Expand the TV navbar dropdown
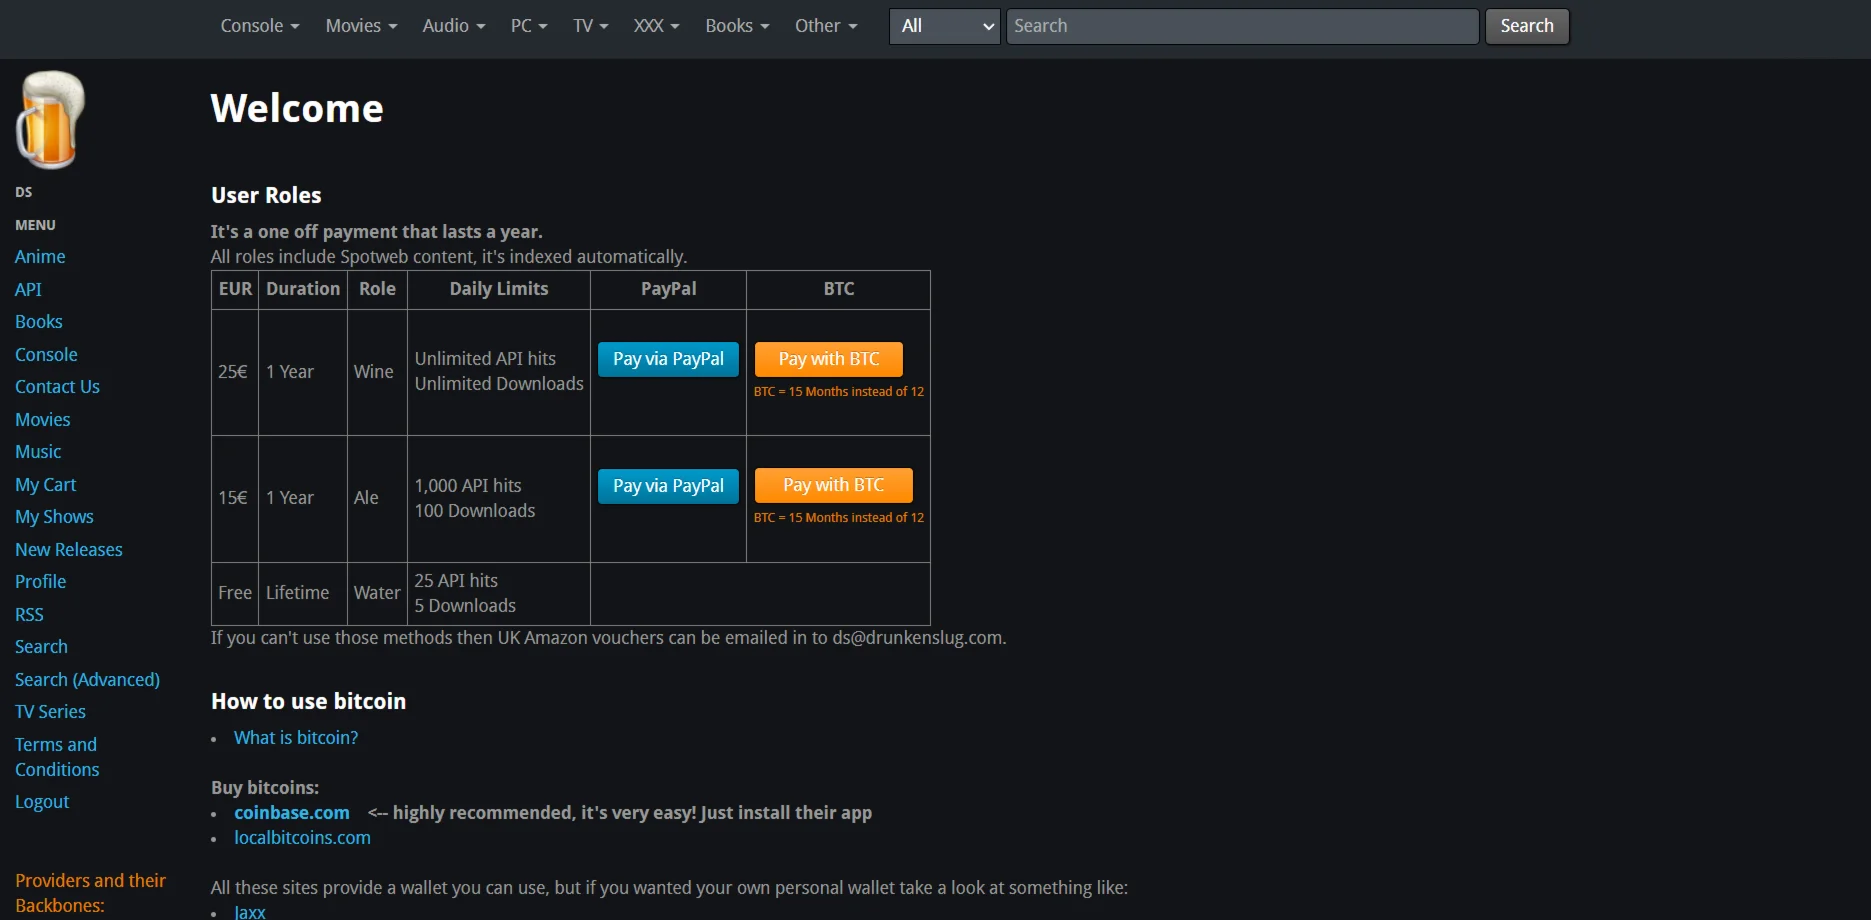The image size is (1871, 920). tap(590, 26)
